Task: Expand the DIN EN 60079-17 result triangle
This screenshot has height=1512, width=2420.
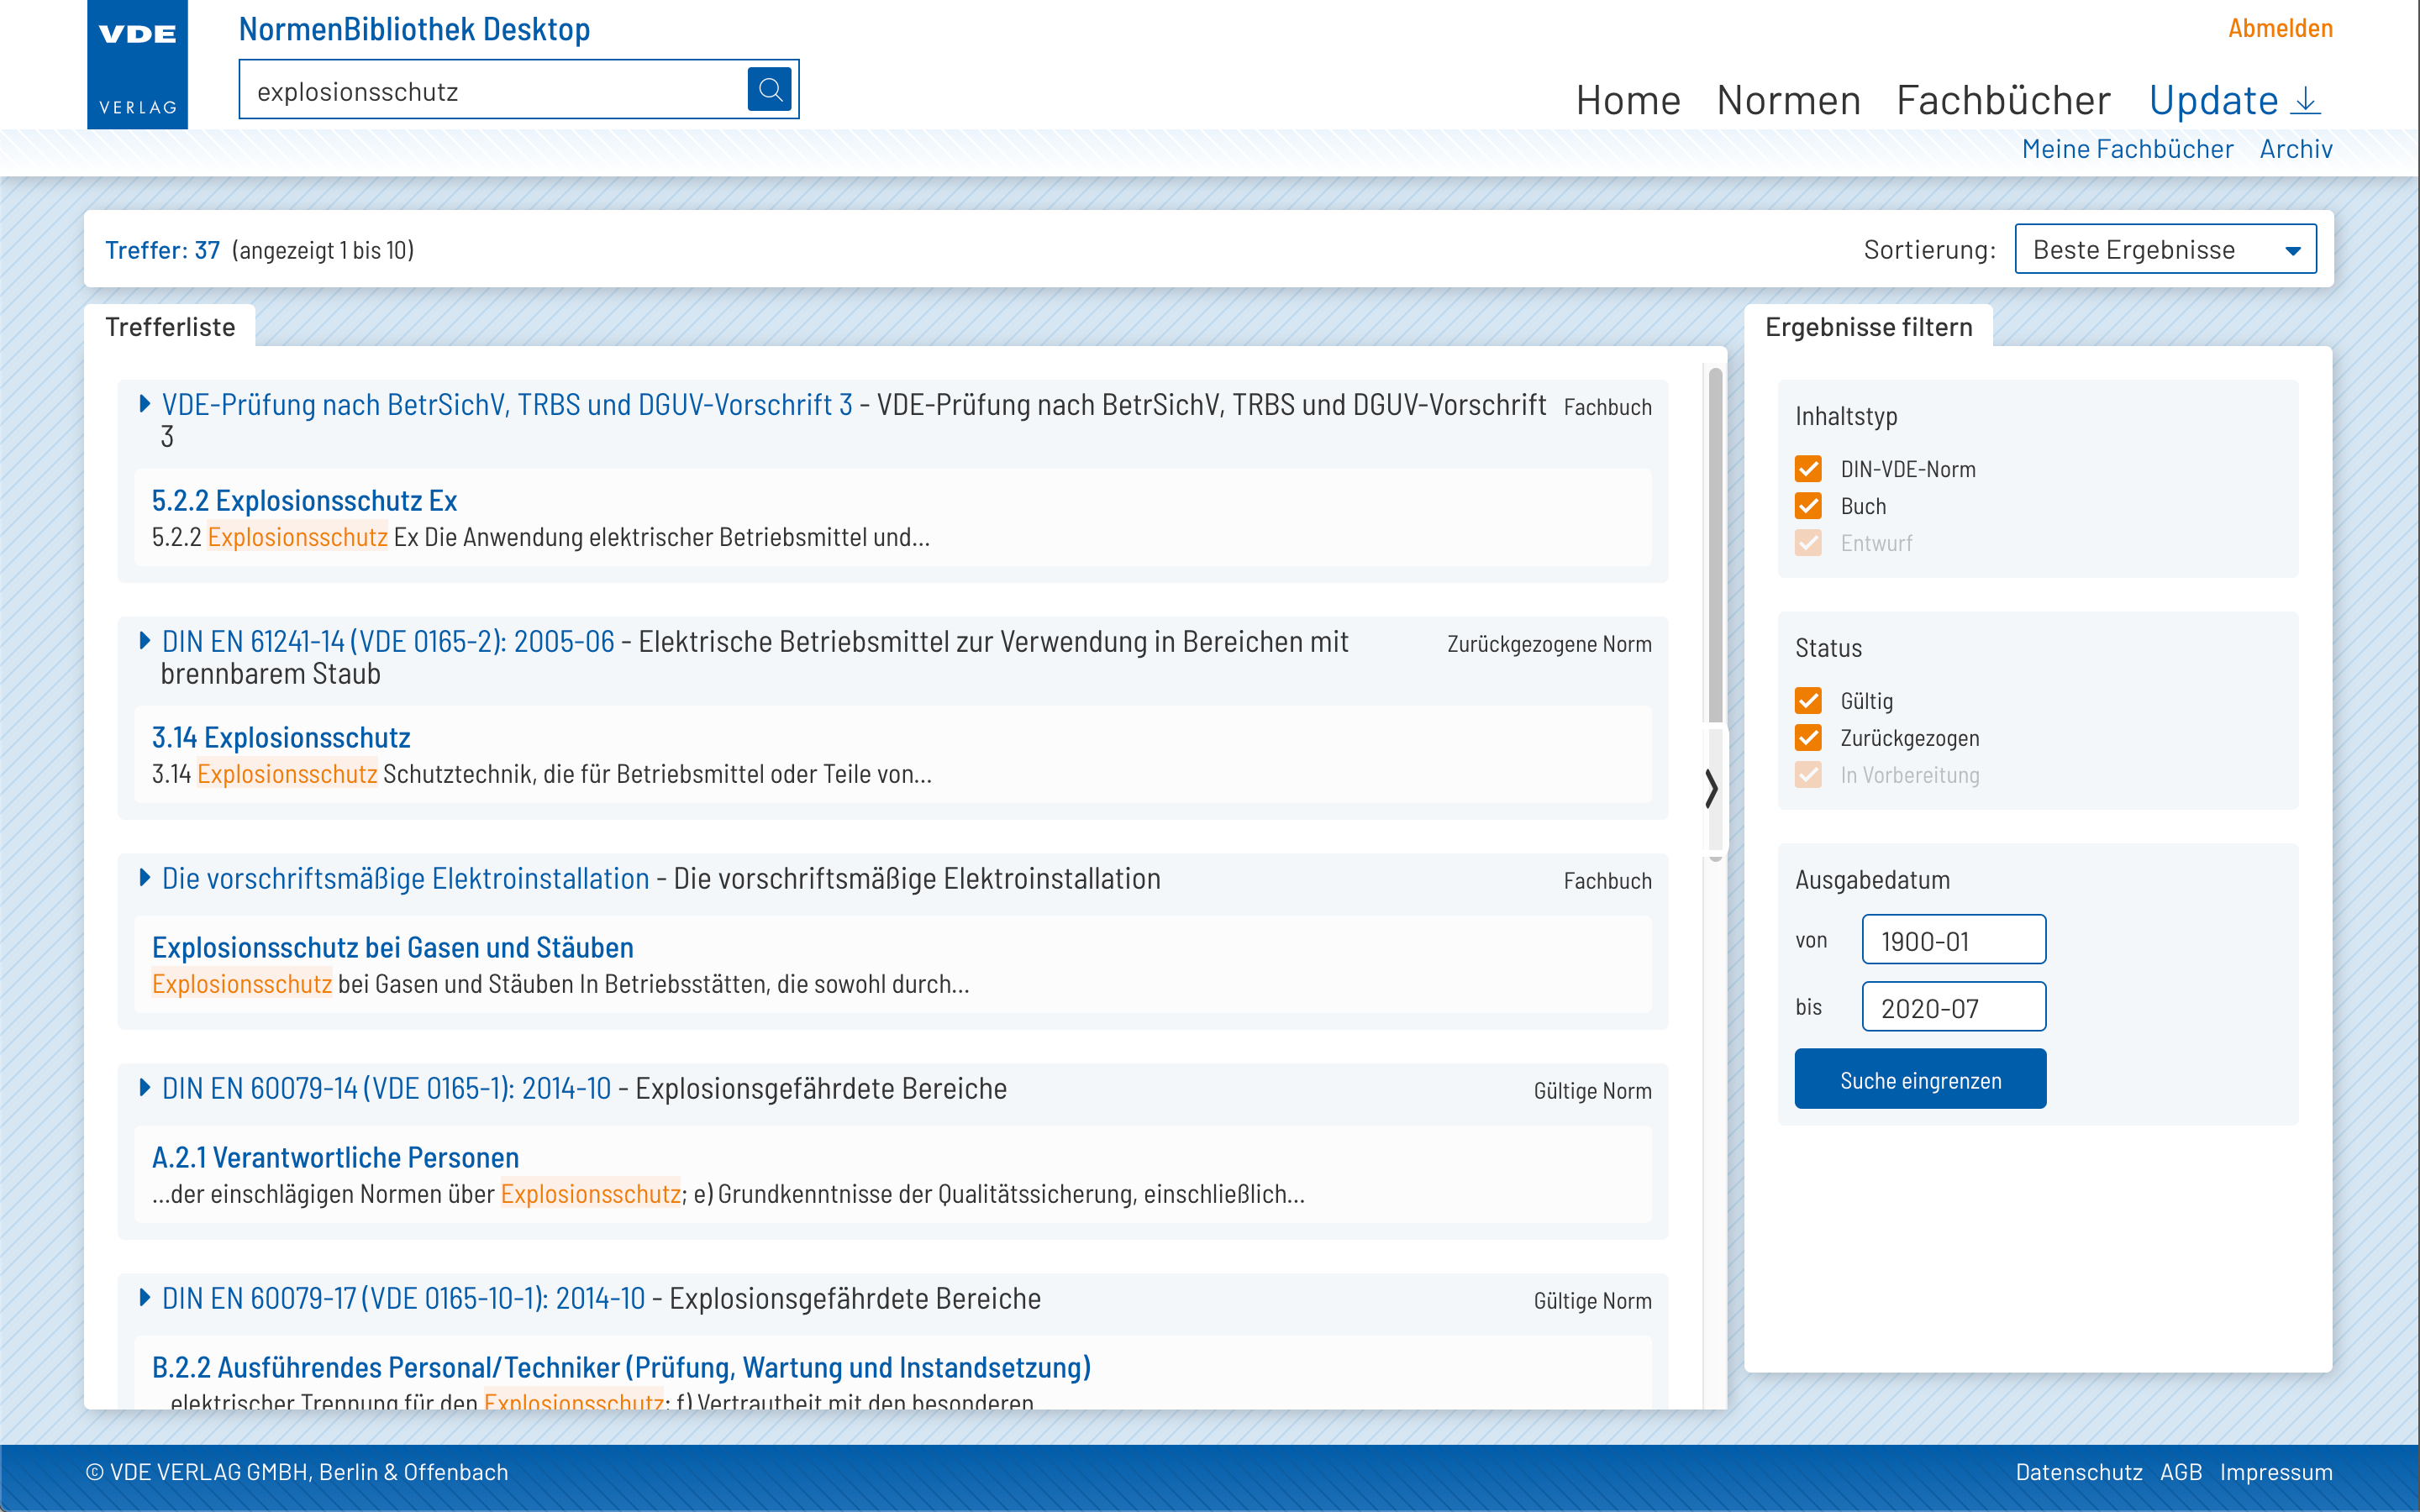Action: (x=145, y=1298)
